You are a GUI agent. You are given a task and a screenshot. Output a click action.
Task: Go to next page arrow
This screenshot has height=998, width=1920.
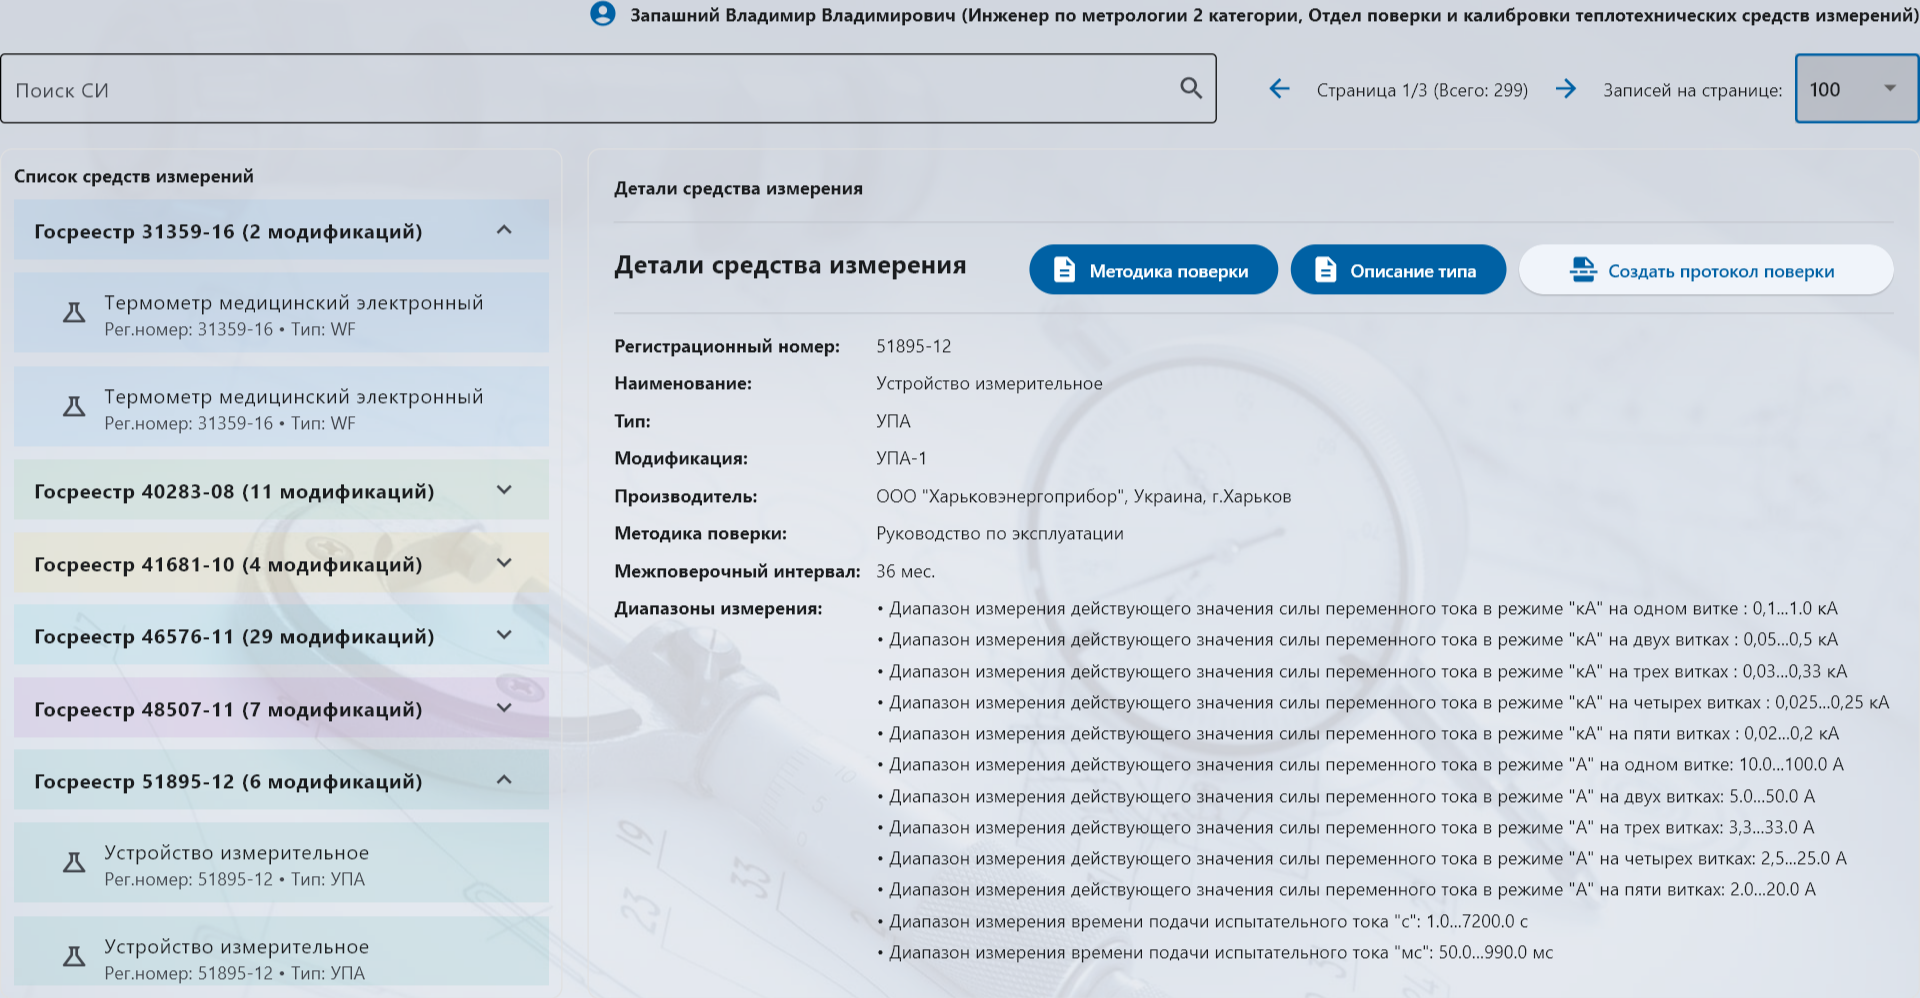pyautogui.click(x=1566, y=89)
